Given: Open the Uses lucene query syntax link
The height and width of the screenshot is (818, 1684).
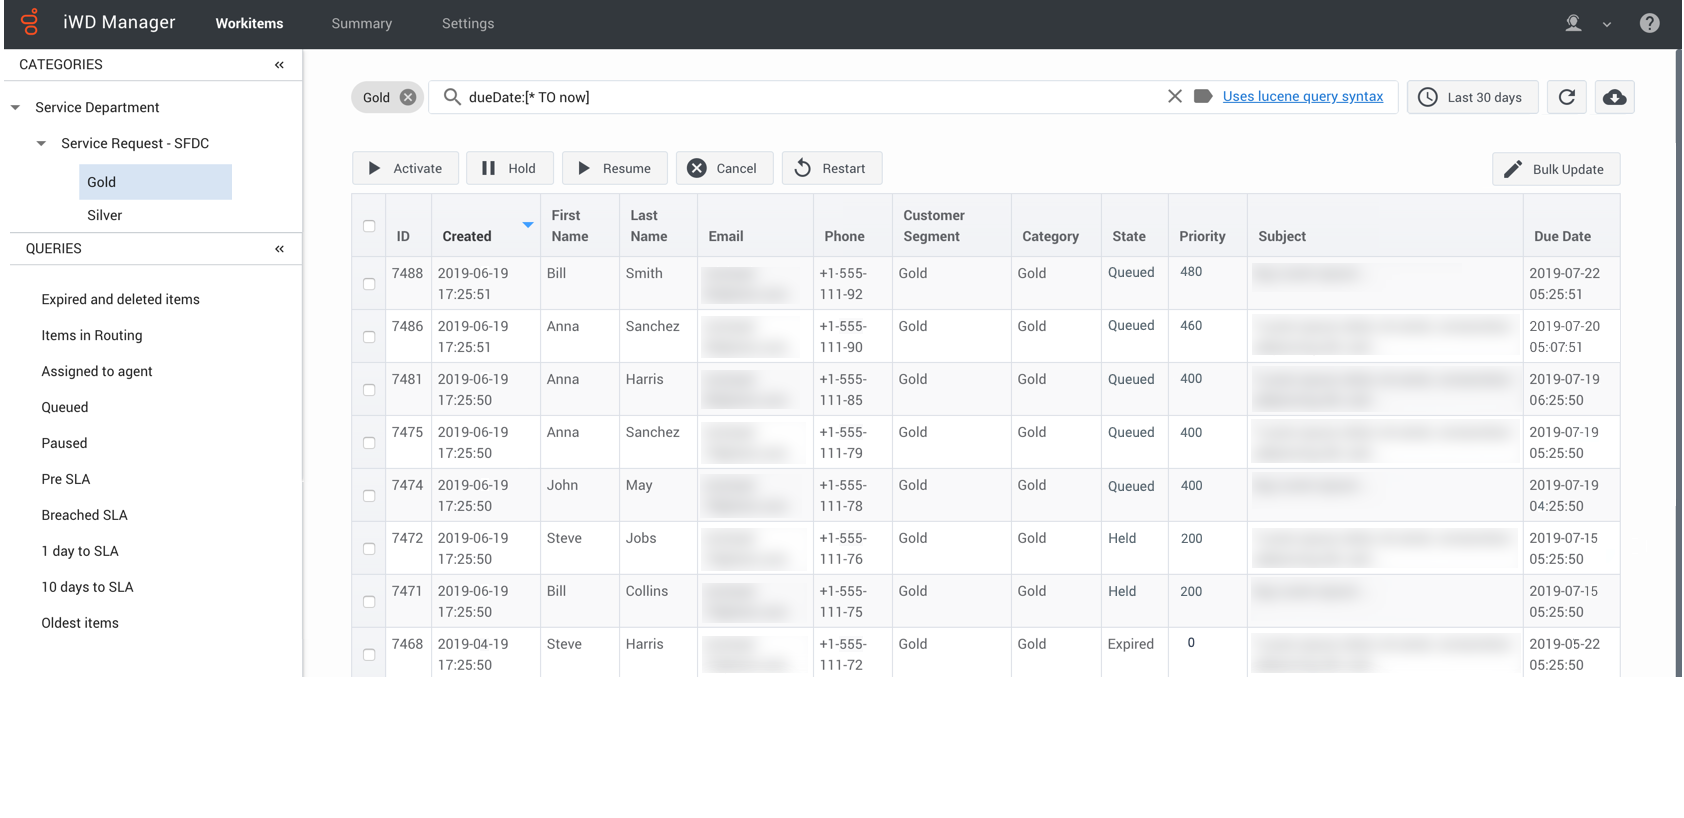Looking at the screenshot, I should click(x=1302, y=96).
